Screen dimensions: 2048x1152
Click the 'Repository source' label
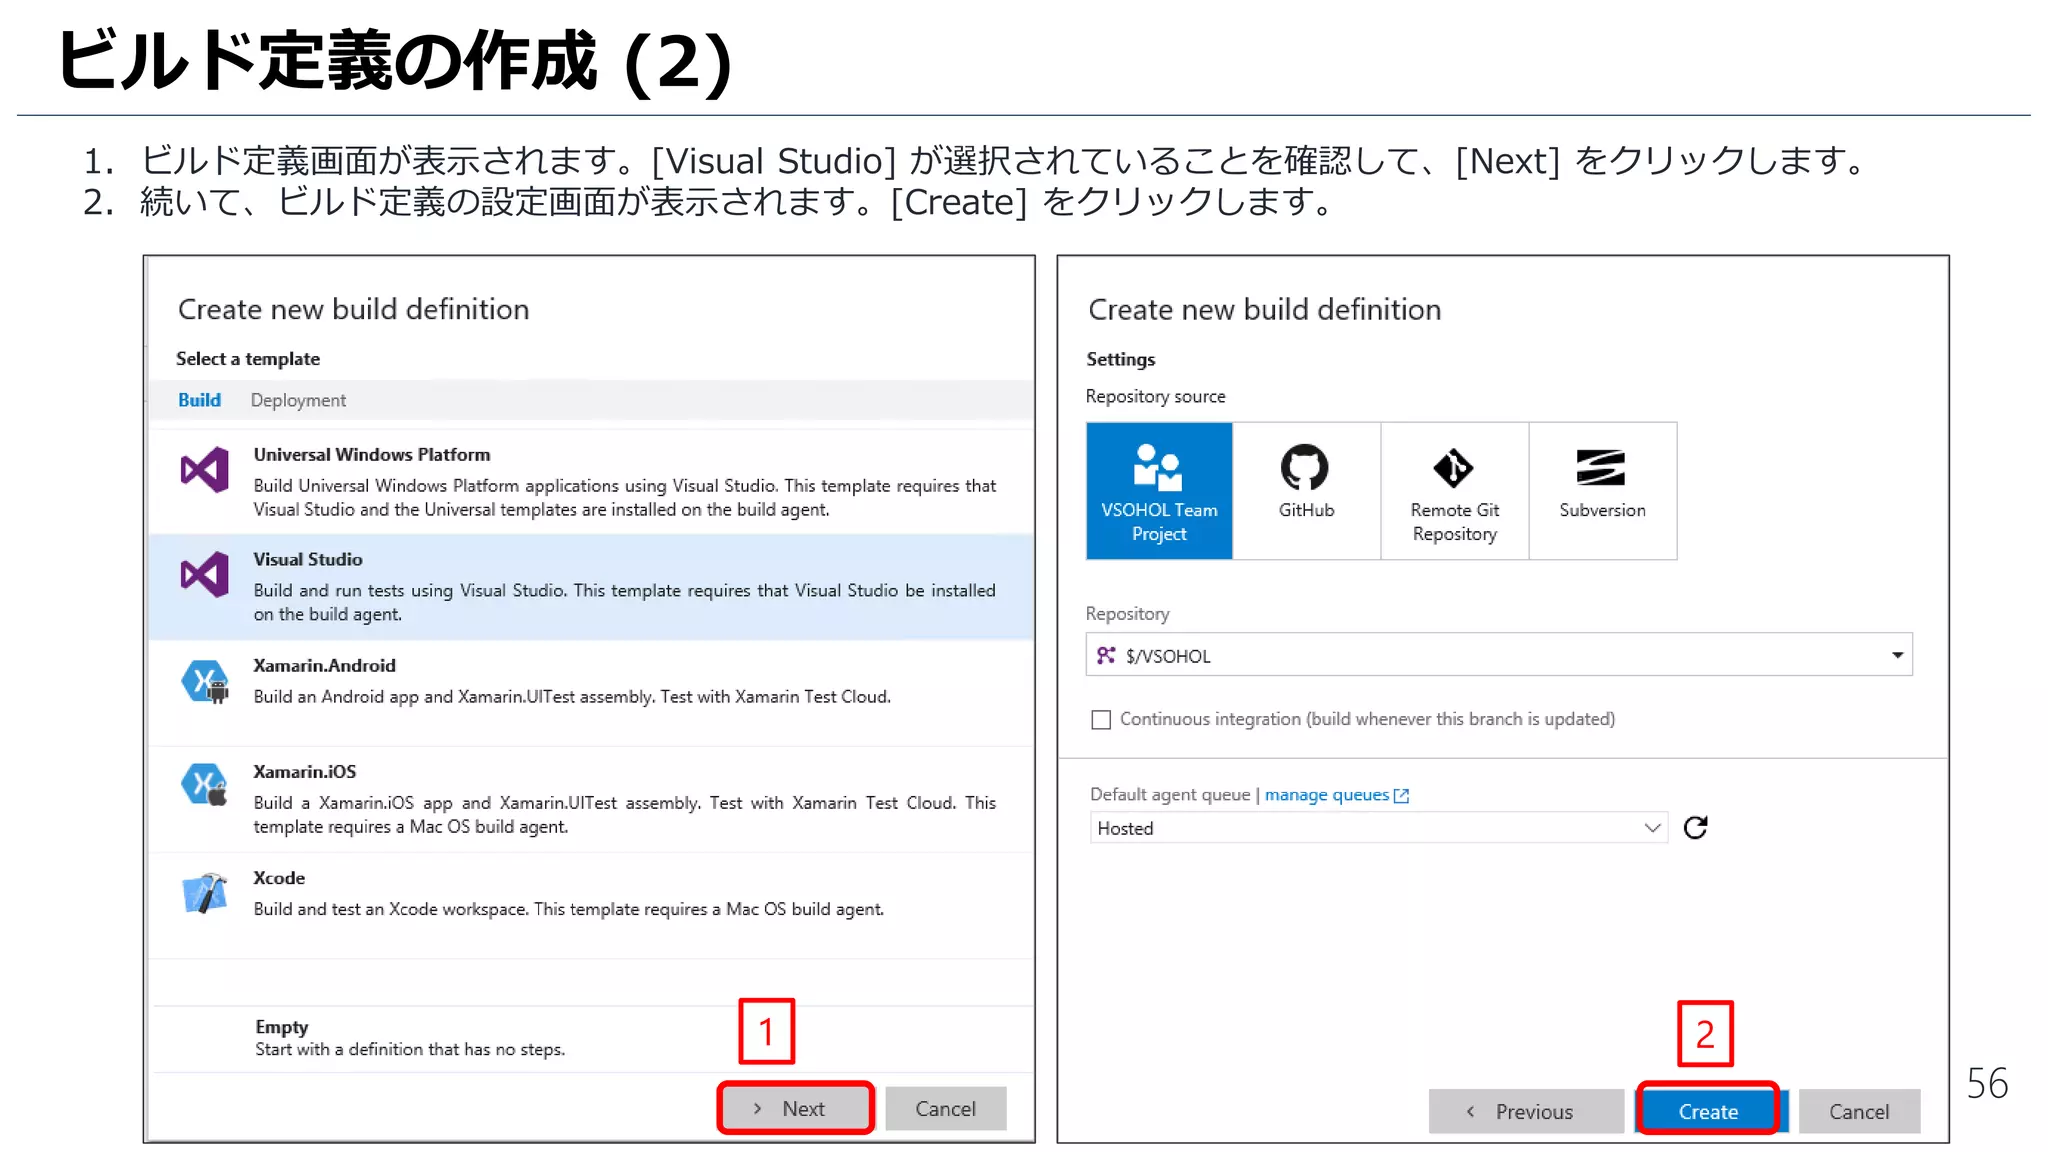[x=1155, y=396]
